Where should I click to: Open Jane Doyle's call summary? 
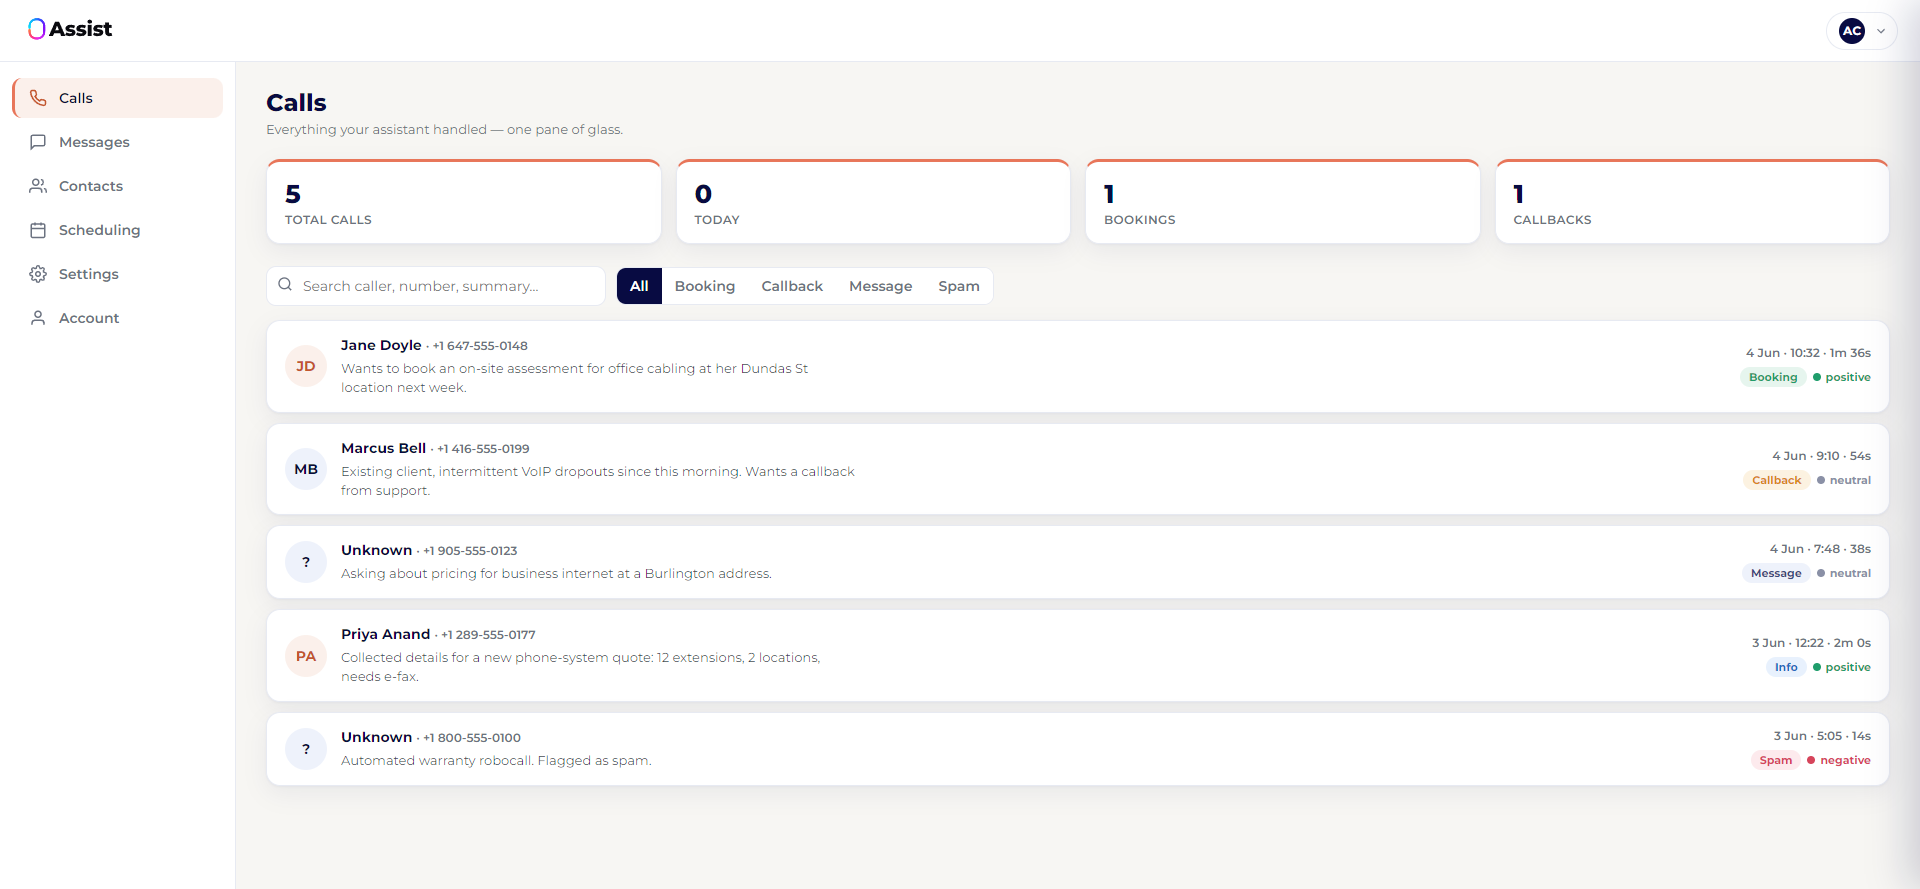click(574, 378)
